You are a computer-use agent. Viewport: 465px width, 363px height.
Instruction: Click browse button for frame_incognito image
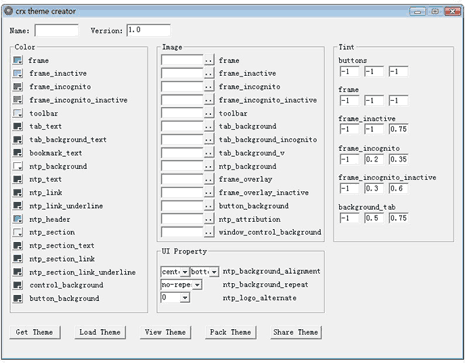coord(209,87)
